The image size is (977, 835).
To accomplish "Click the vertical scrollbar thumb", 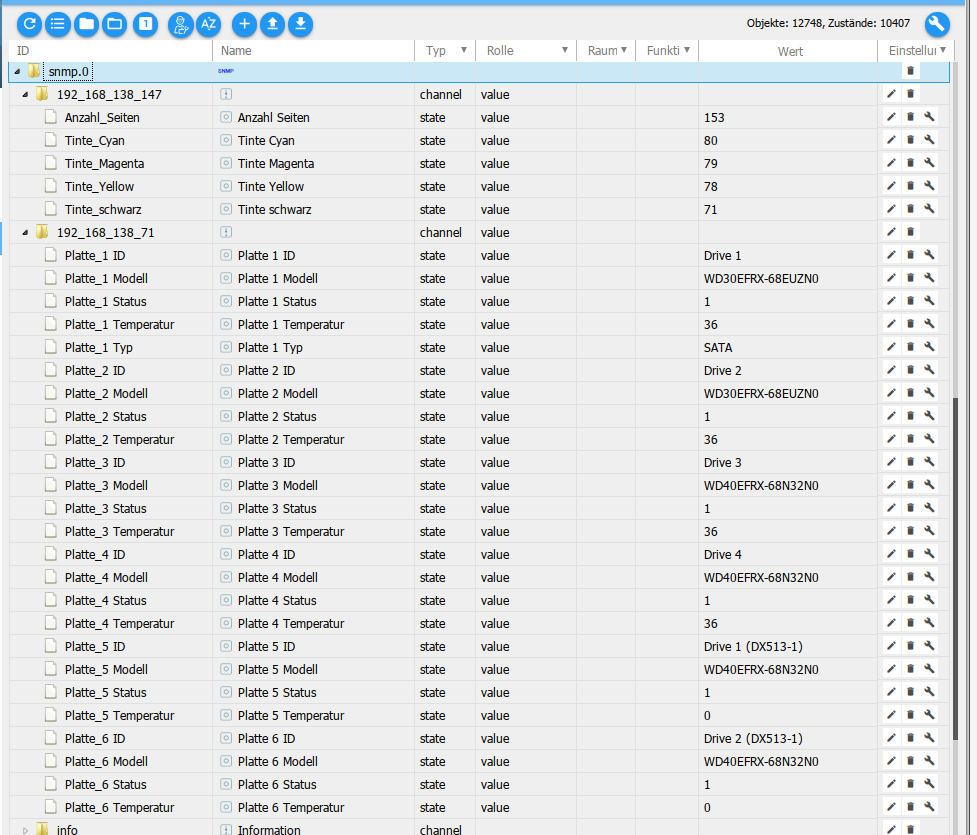I will tap(955, 568).
